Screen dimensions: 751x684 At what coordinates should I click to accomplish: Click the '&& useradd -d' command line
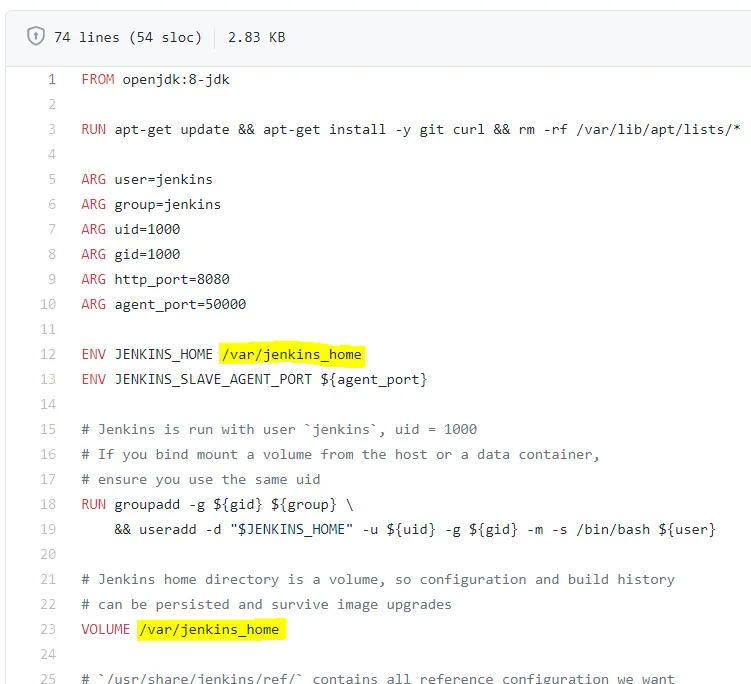pos(415,530)
